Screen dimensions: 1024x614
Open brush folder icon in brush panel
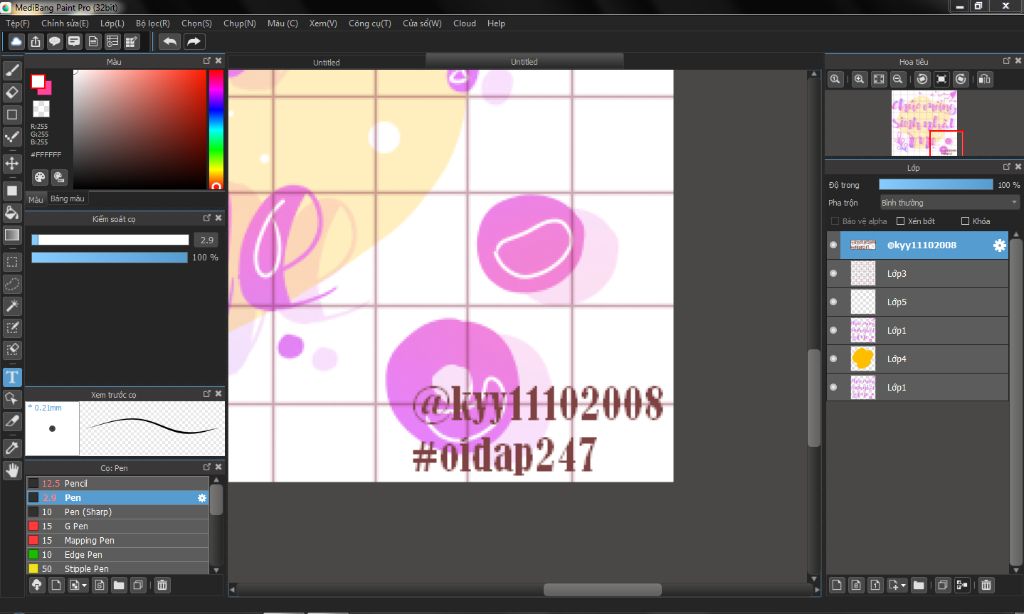(118, 585)
